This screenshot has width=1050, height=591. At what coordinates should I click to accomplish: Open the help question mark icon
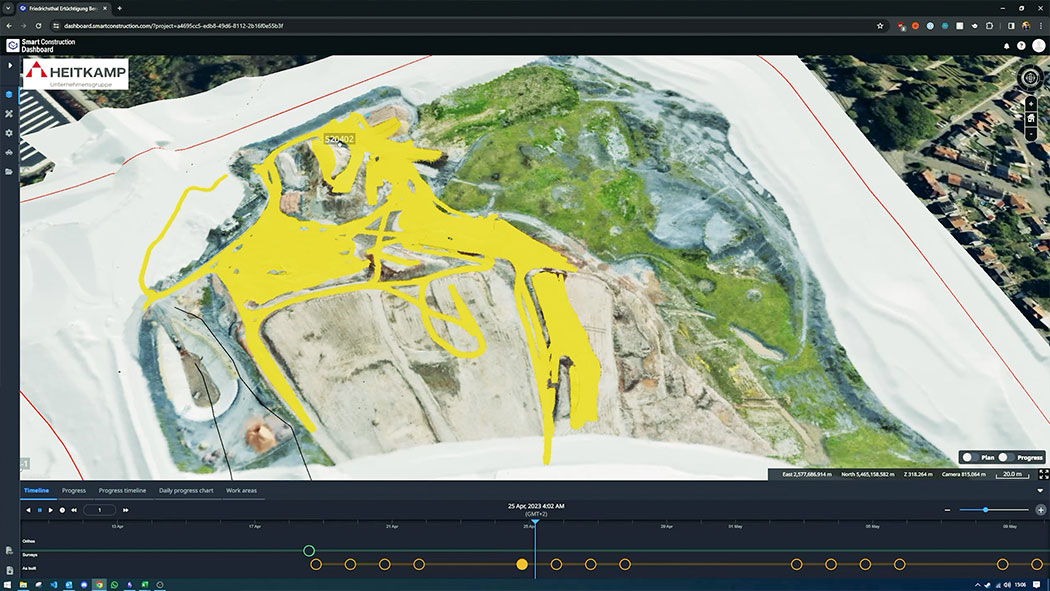(1021, 46)
